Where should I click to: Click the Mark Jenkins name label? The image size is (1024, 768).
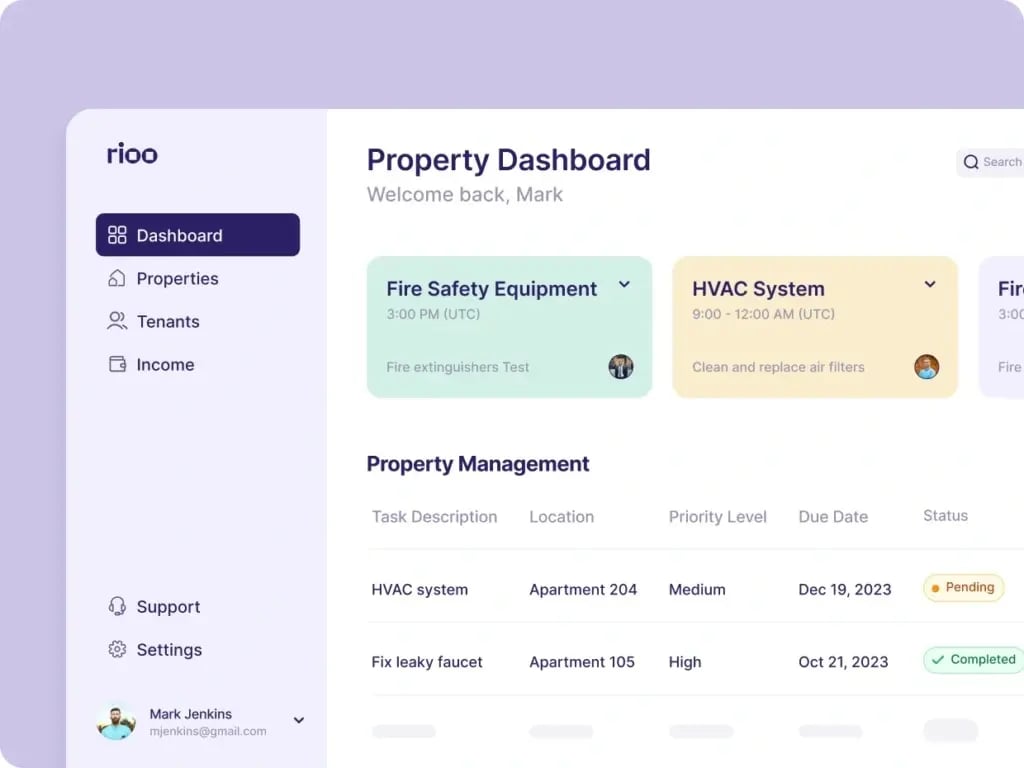point(191,714)
